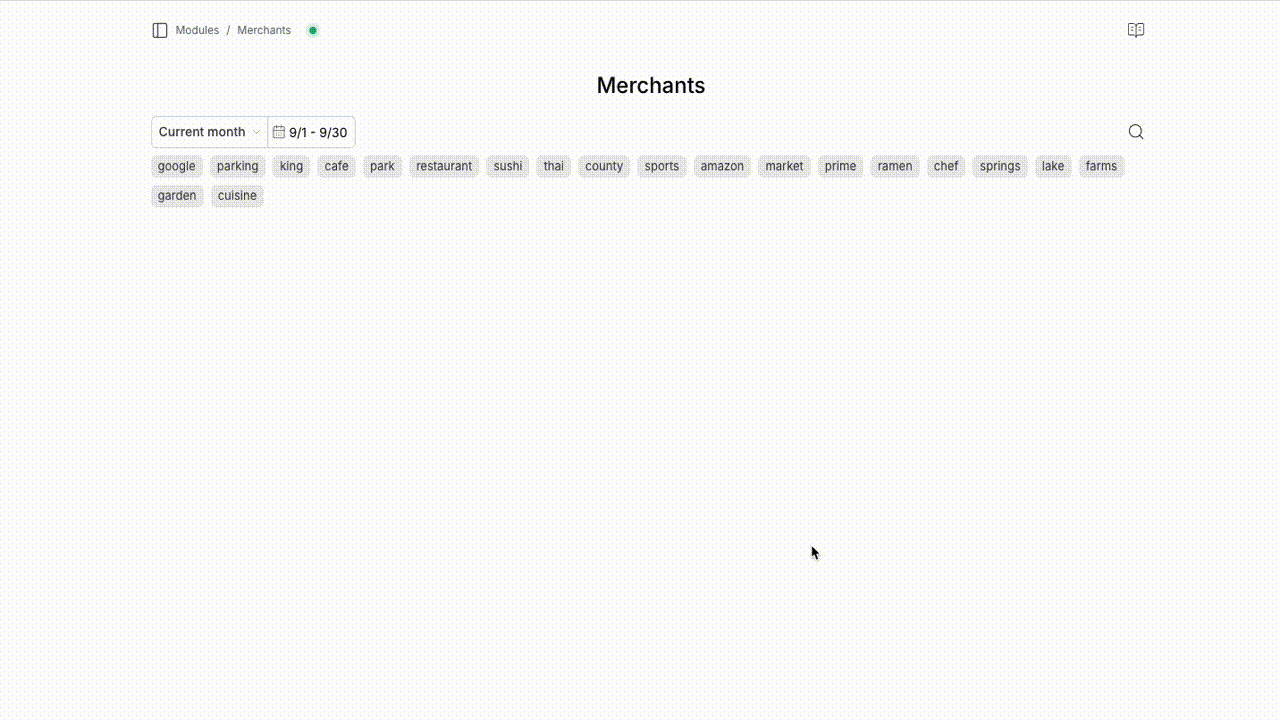Select the prime filter tag

[840, 166]
